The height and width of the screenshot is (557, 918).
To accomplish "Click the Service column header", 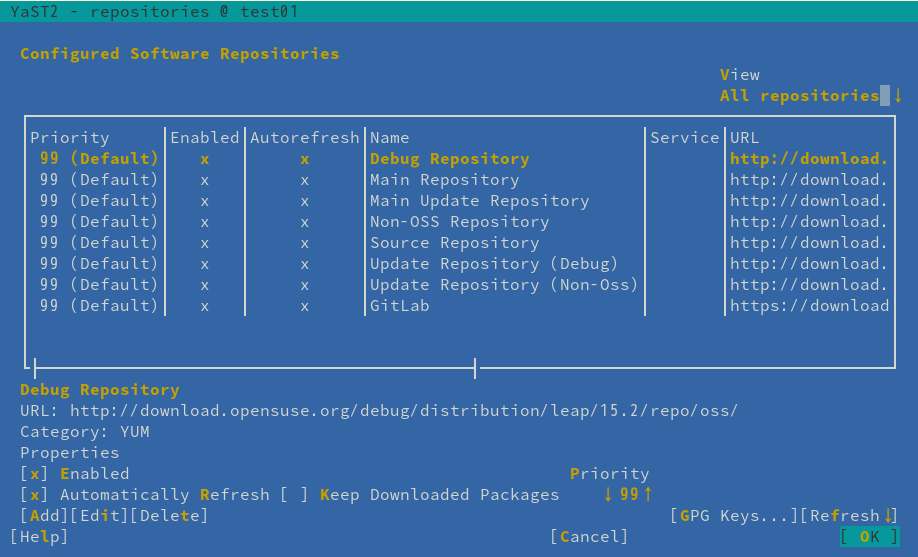I will (x=684, y=138).
